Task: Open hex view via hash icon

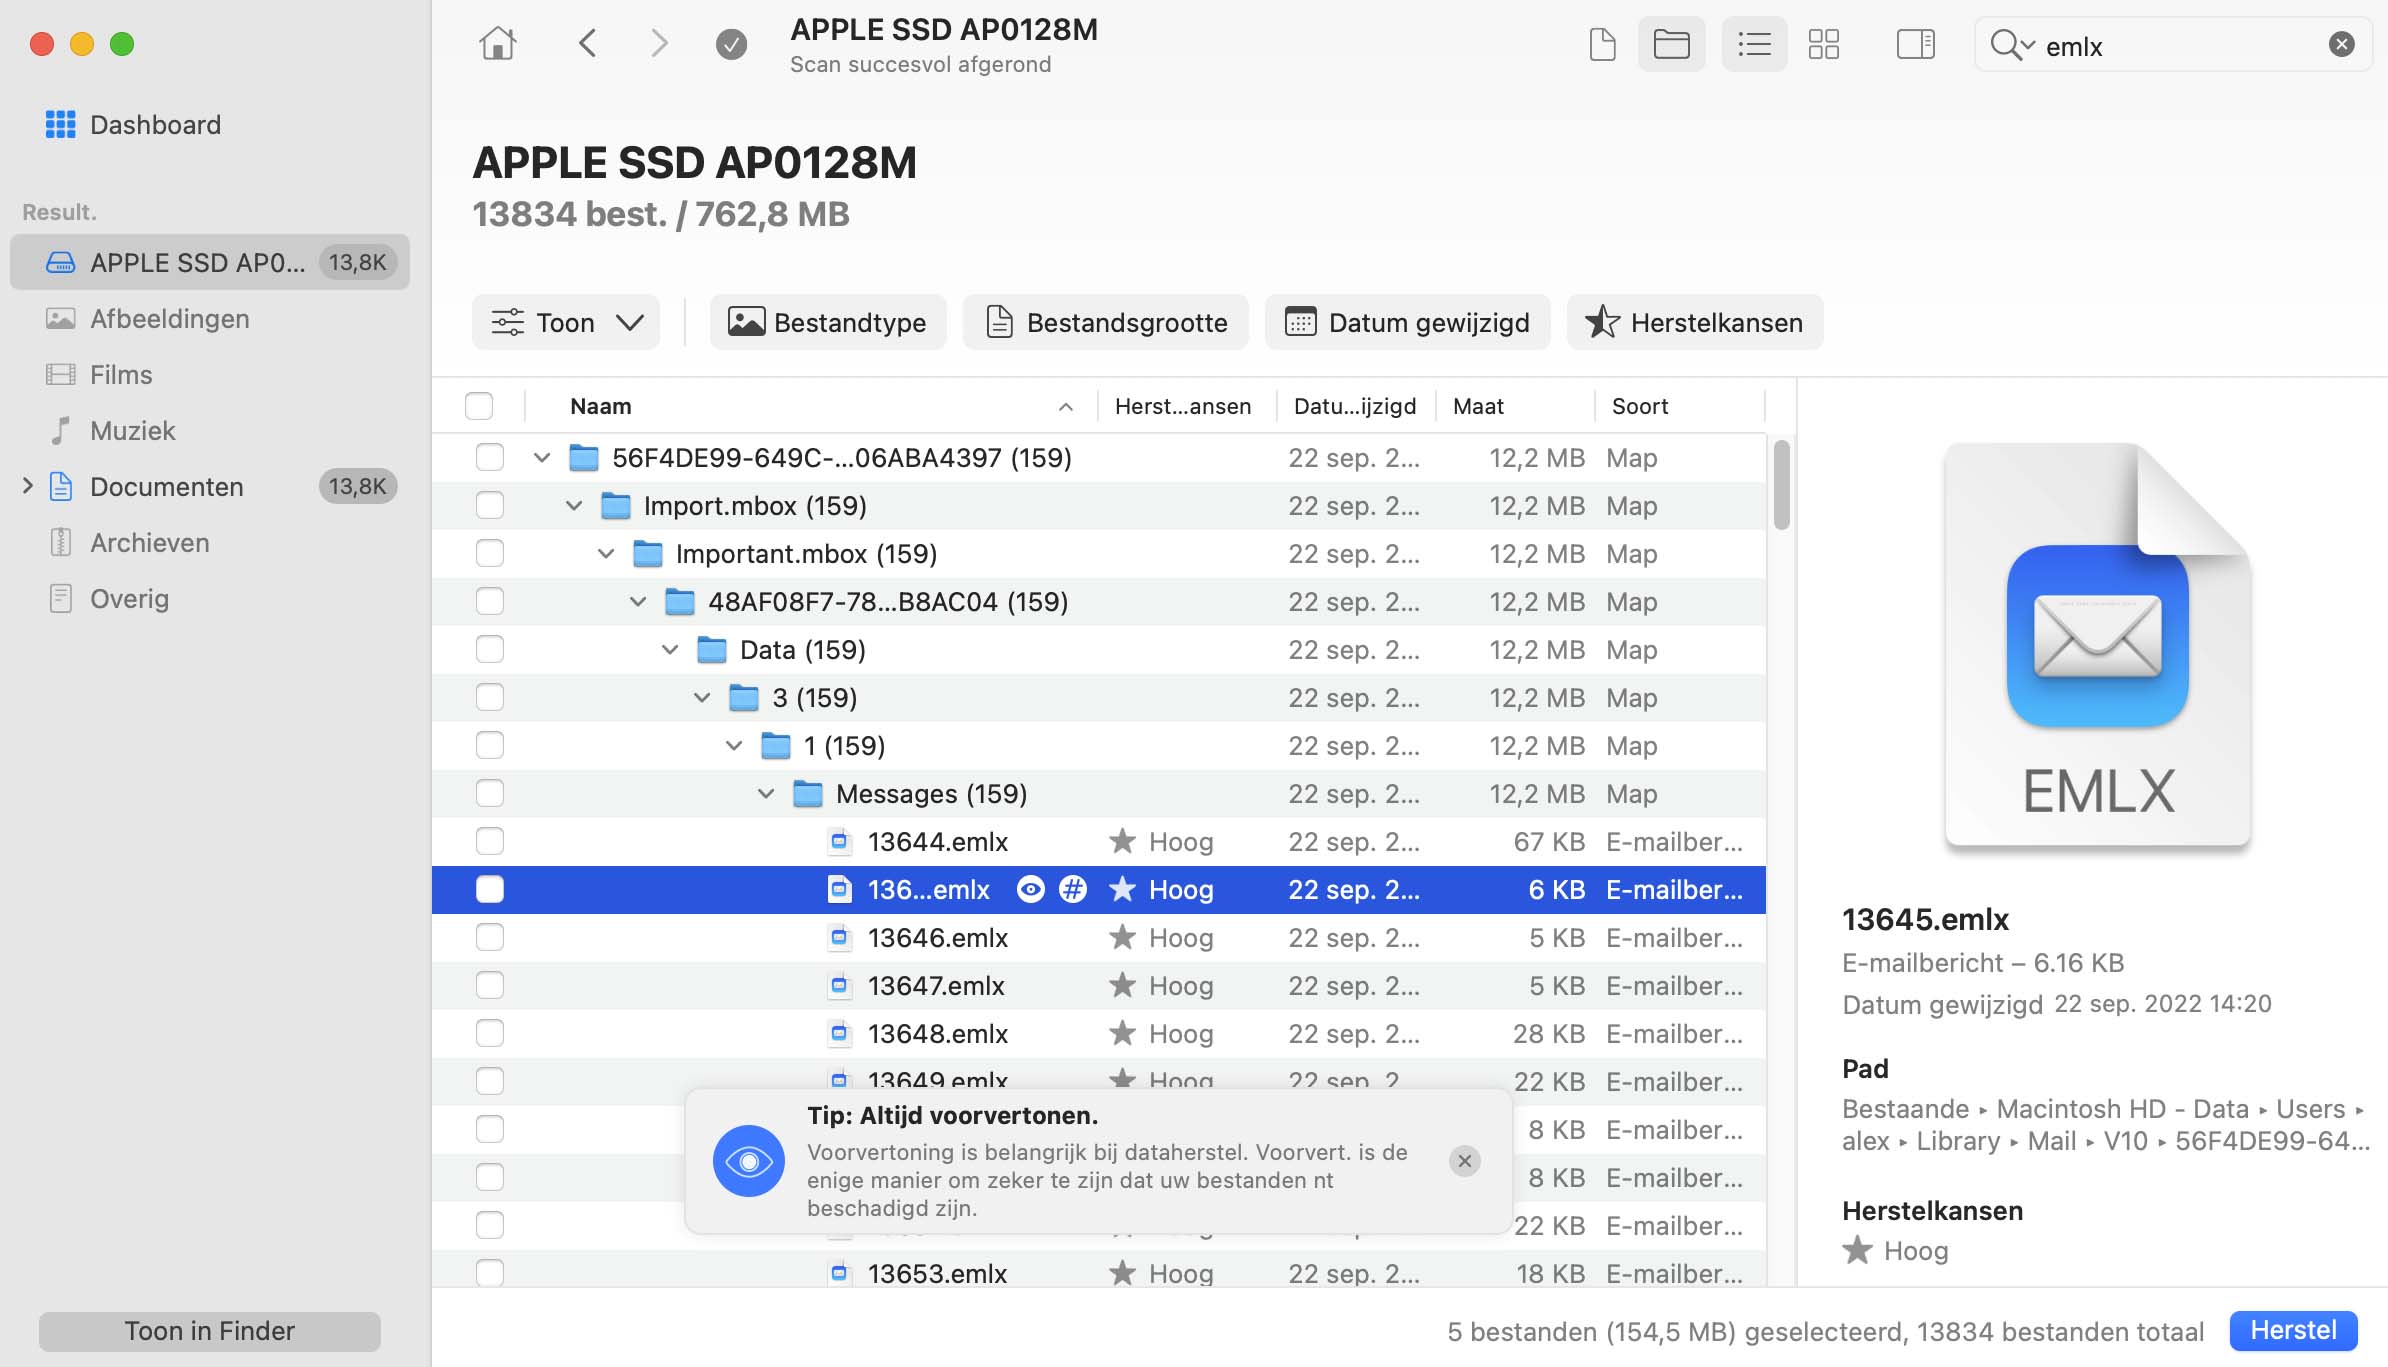Action: coord(1073,889)
